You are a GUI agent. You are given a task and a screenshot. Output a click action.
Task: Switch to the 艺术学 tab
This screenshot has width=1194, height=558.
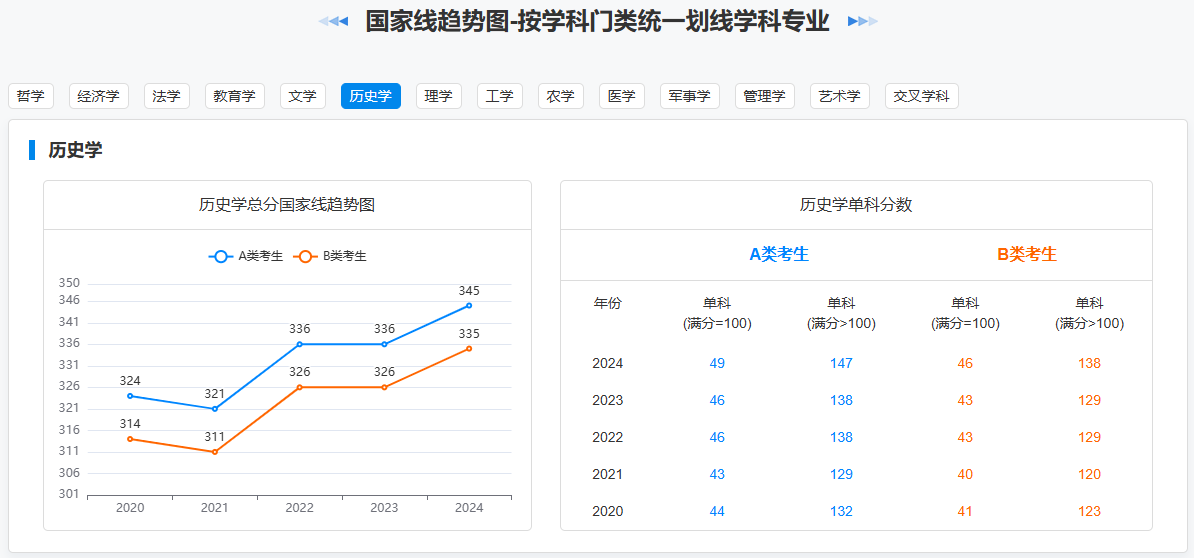point(840,96)
